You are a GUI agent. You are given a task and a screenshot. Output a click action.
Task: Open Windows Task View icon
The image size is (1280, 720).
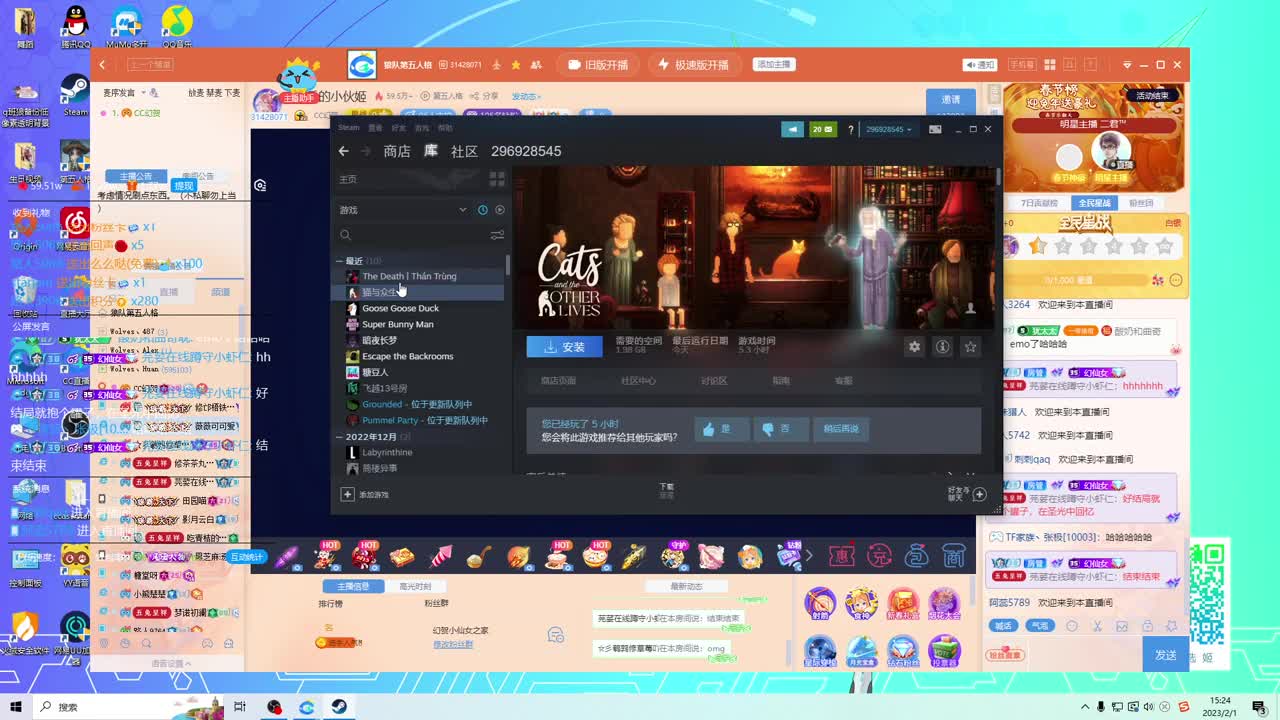click(x=240, y=707)
